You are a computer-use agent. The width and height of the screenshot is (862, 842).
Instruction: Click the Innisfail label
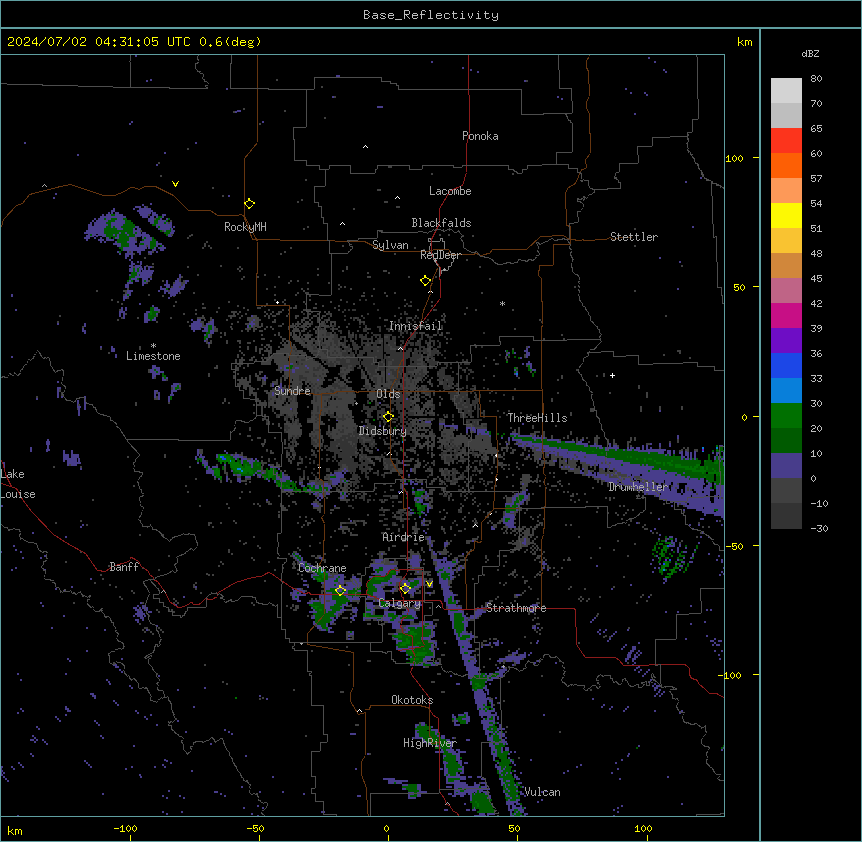(416, 326)
